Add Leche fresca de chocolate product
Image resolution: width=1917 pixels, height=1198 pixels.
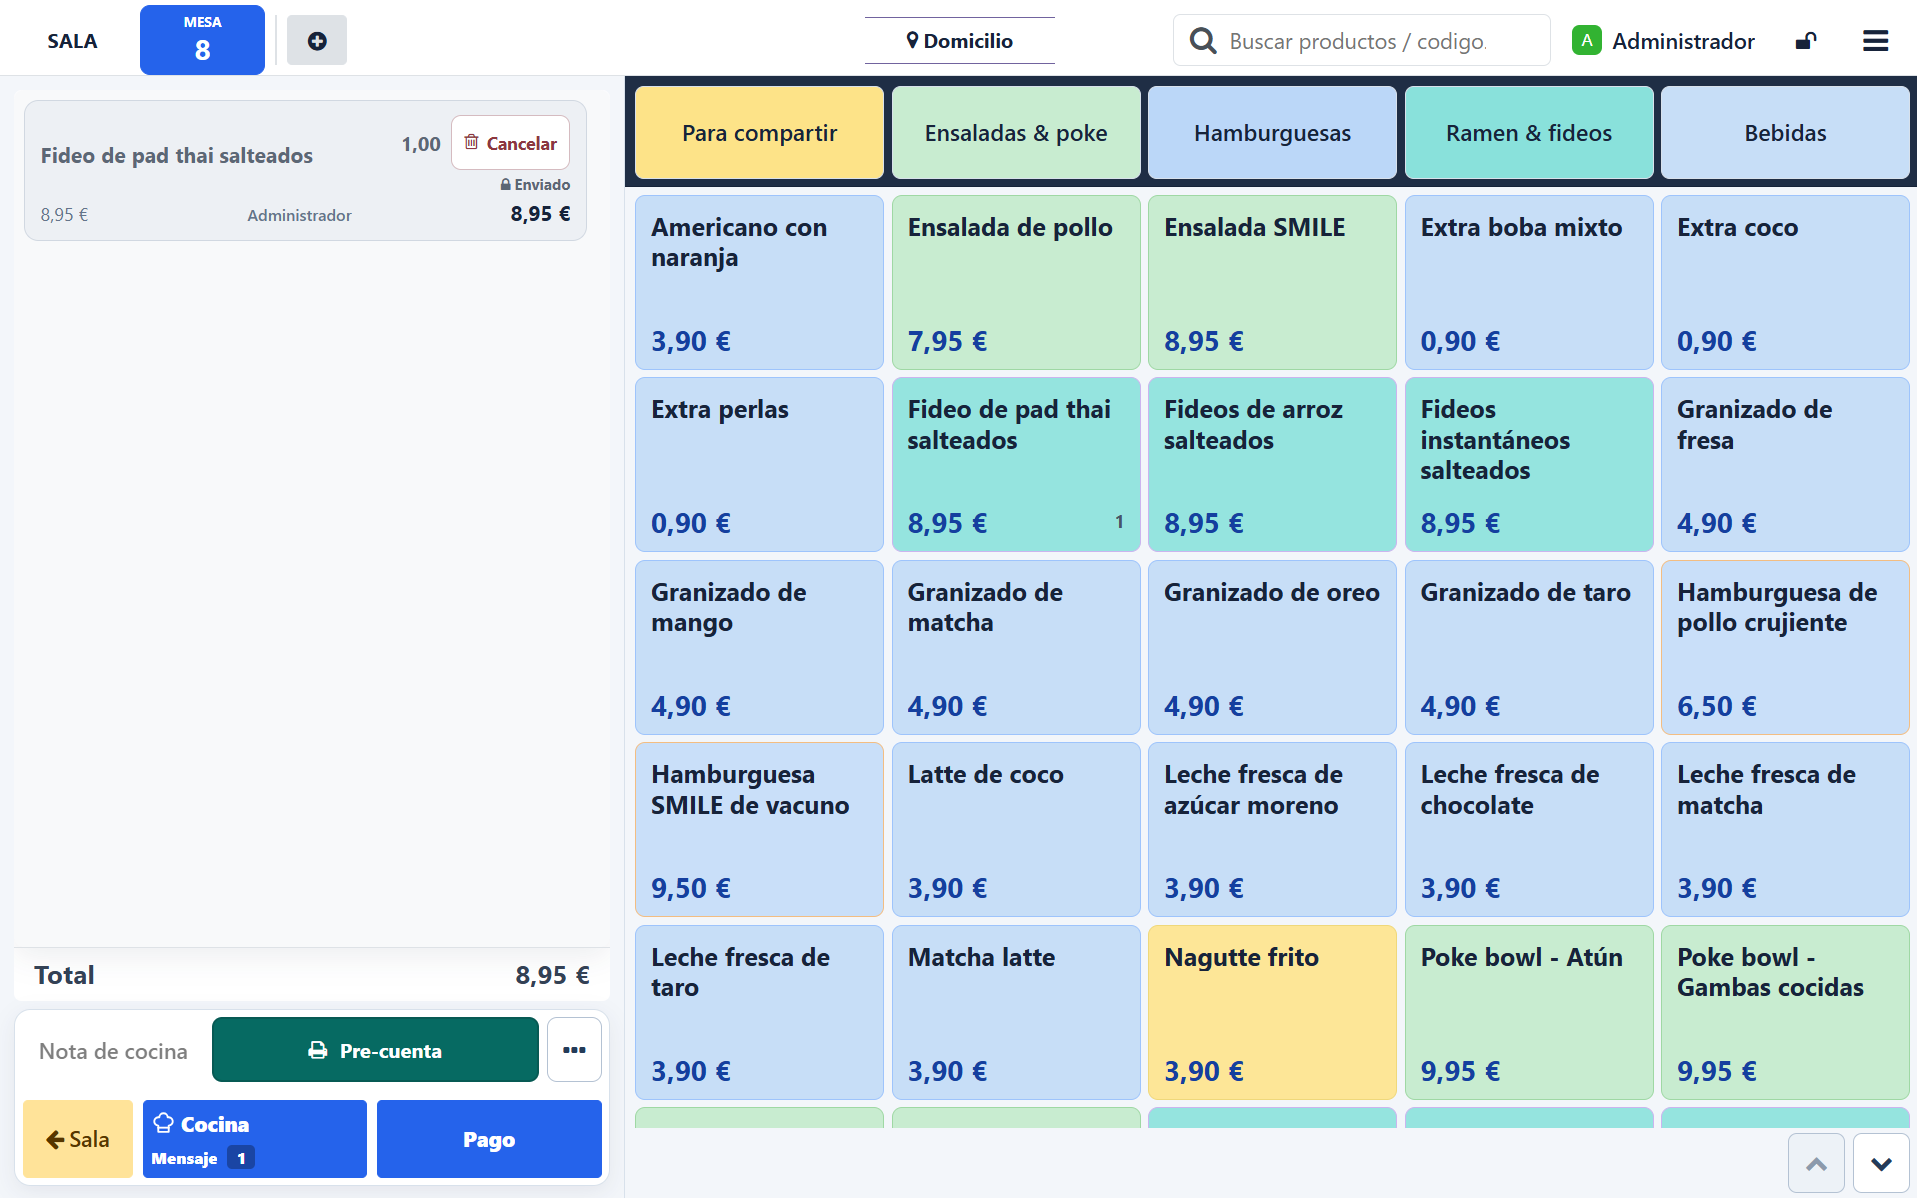click(x=1529, y=830)
